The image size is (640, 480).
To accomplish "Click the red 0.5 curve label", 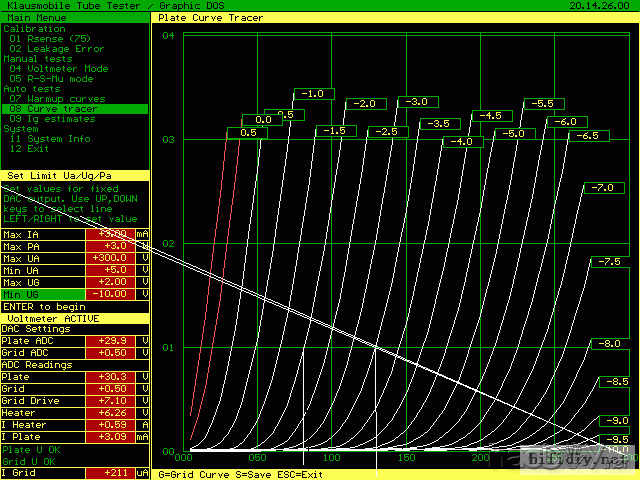I will 249,132.
